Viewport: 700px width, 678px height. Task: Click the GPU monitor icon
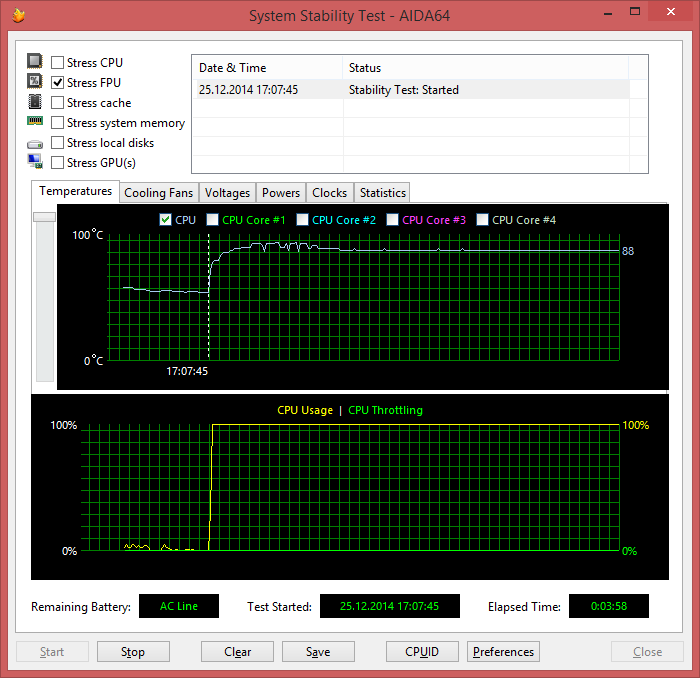(x=35, y=161)
